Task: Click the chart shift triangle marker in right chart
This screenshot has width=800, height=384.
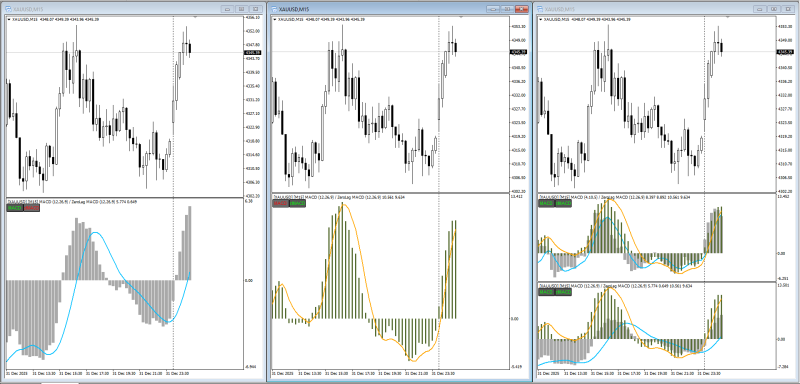Action: (x=727, y=17)
